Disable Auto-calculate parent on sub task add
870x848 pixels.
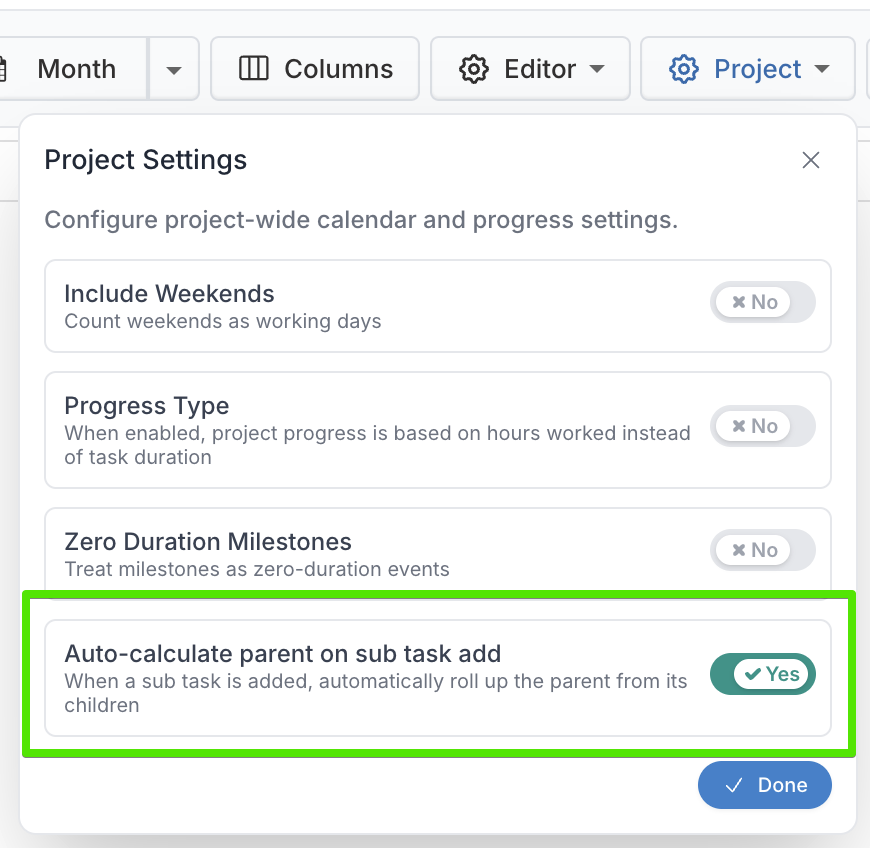[x=762, y=674]
